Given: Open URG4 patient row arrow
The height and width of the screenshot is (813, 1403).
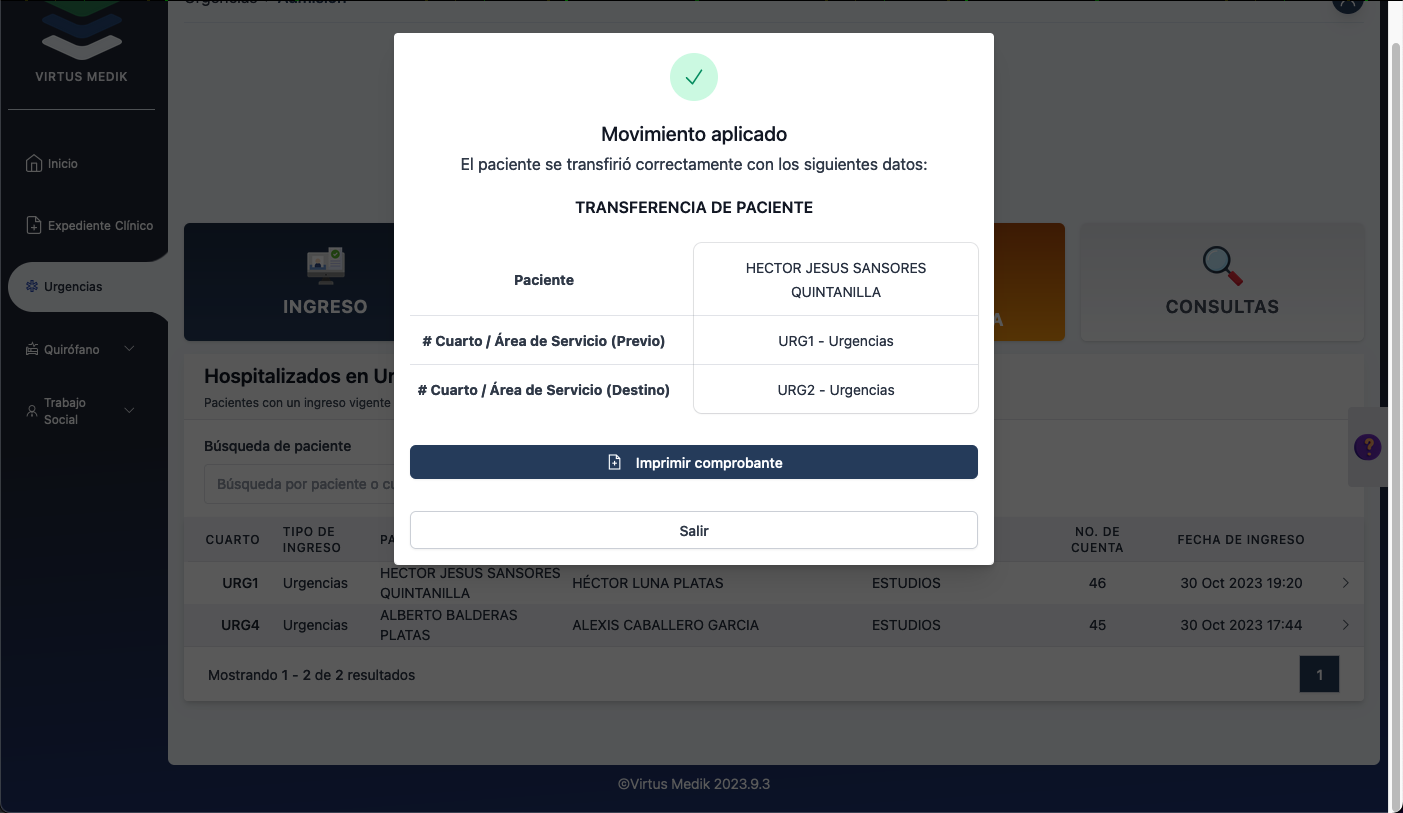Looking at the screenshot, I should click(x=1345, y=625).
